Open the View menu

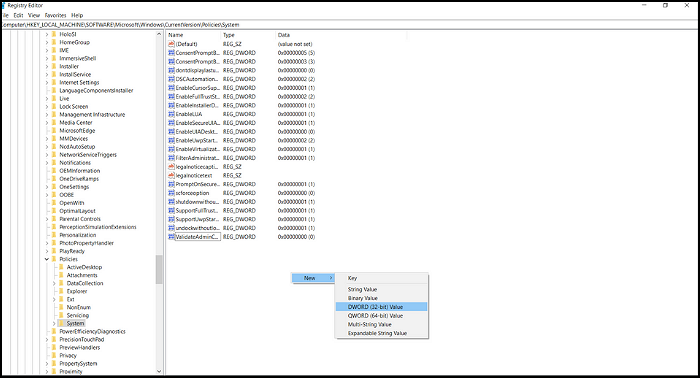coord(34,15)
